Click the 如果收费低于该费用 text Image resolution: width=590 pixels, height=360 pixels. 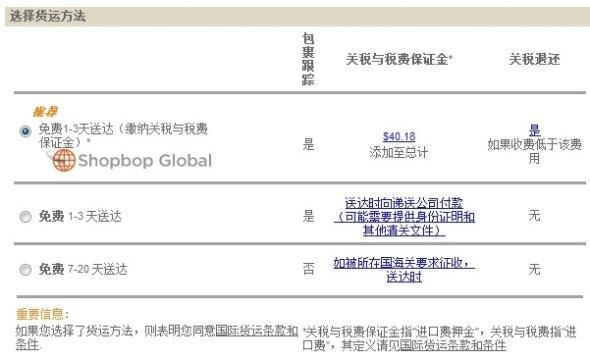(x=534, y=151)
